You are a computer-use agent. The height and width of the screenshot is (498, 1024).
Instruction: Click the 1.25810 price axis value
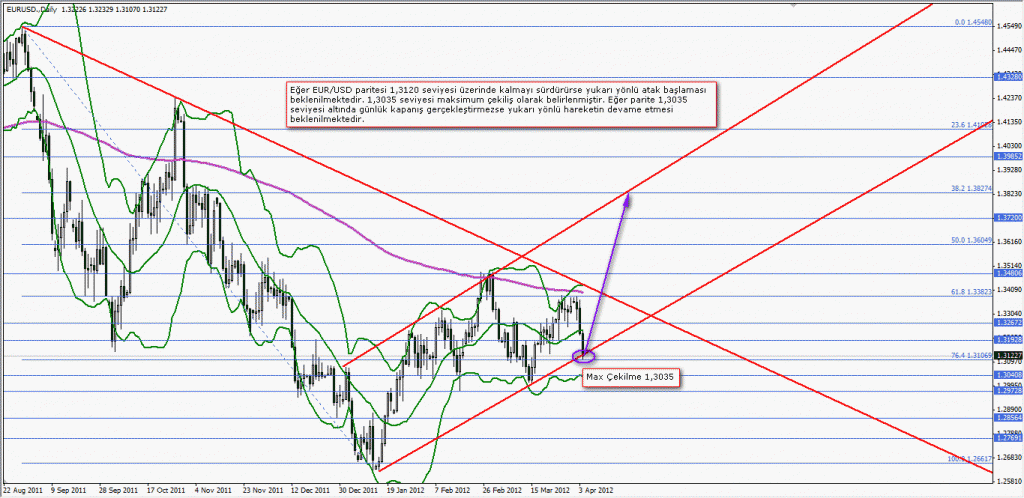(x=1010, y=480)
